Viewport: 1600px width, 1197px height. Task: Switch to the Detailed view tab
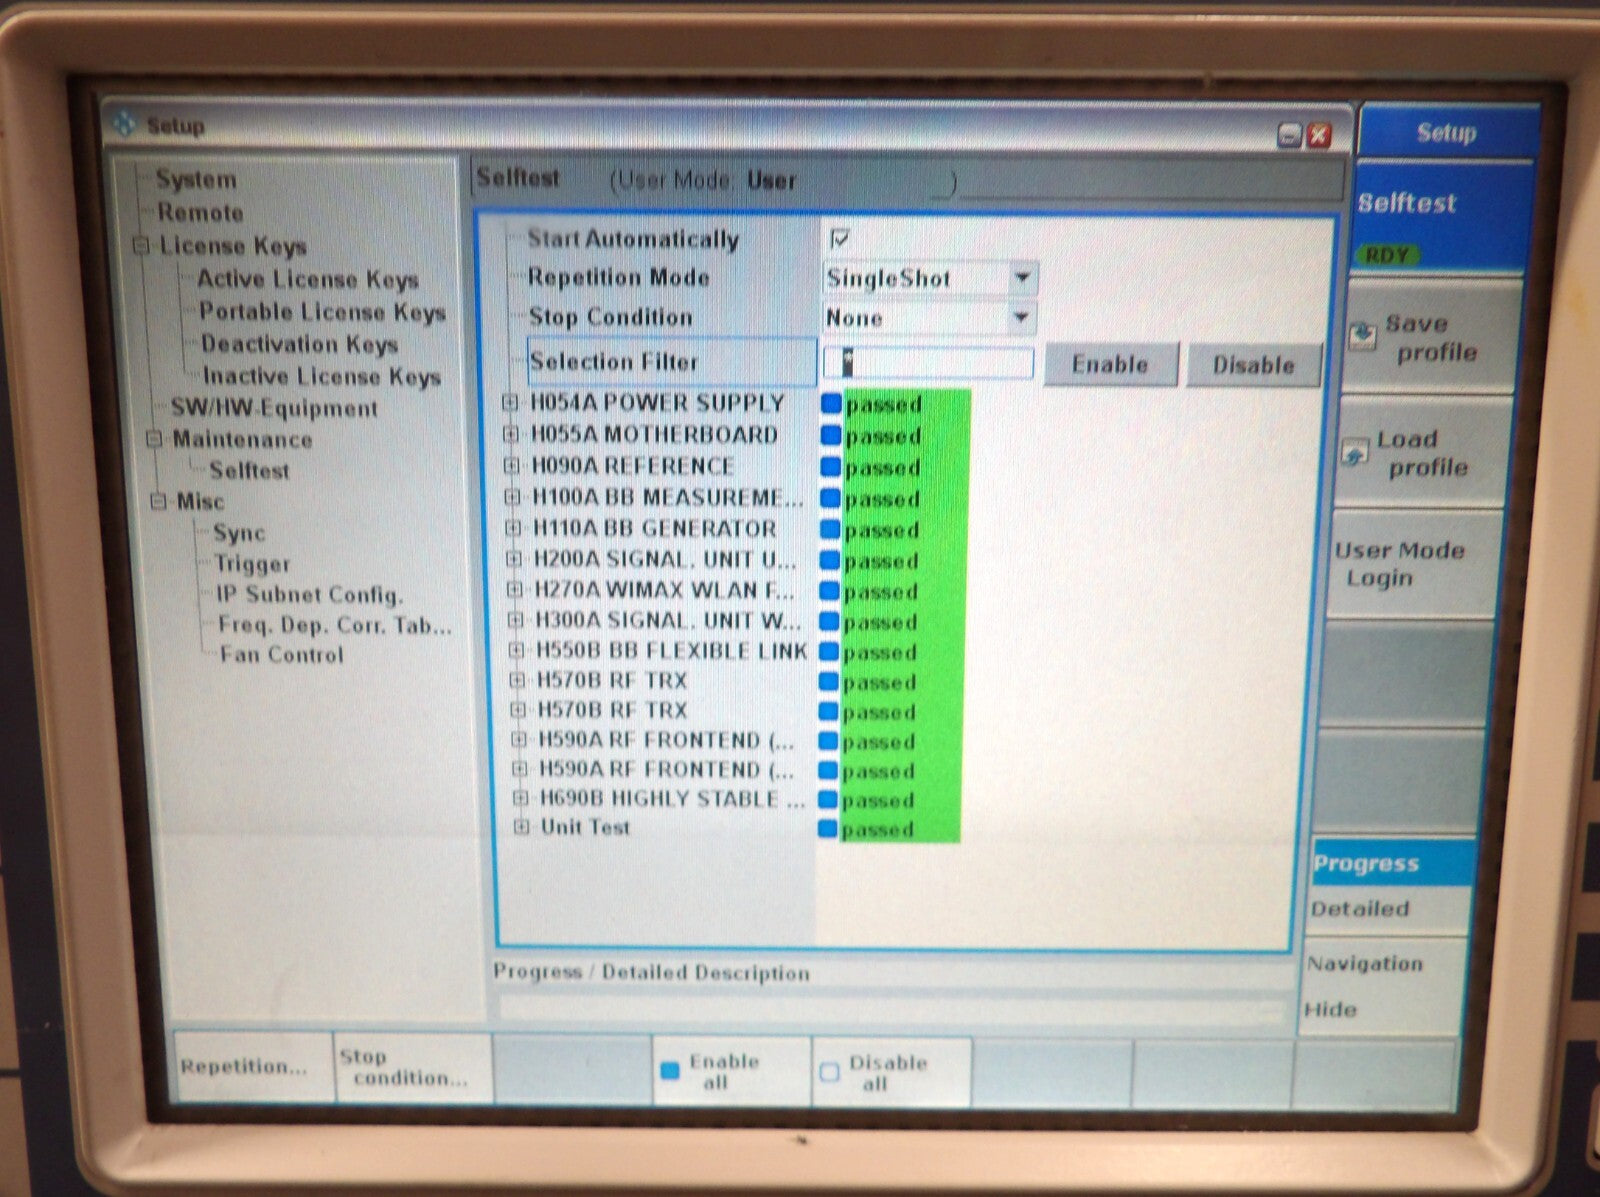pos(1388,909)
